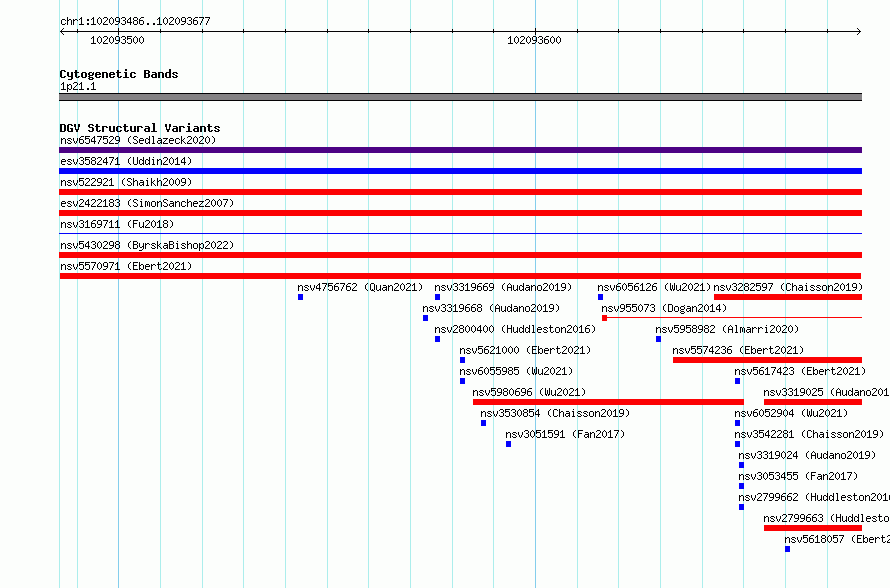The image size is (890, 588).
Task: Click the ruler's left arrow end
Action: click(62, 32)
